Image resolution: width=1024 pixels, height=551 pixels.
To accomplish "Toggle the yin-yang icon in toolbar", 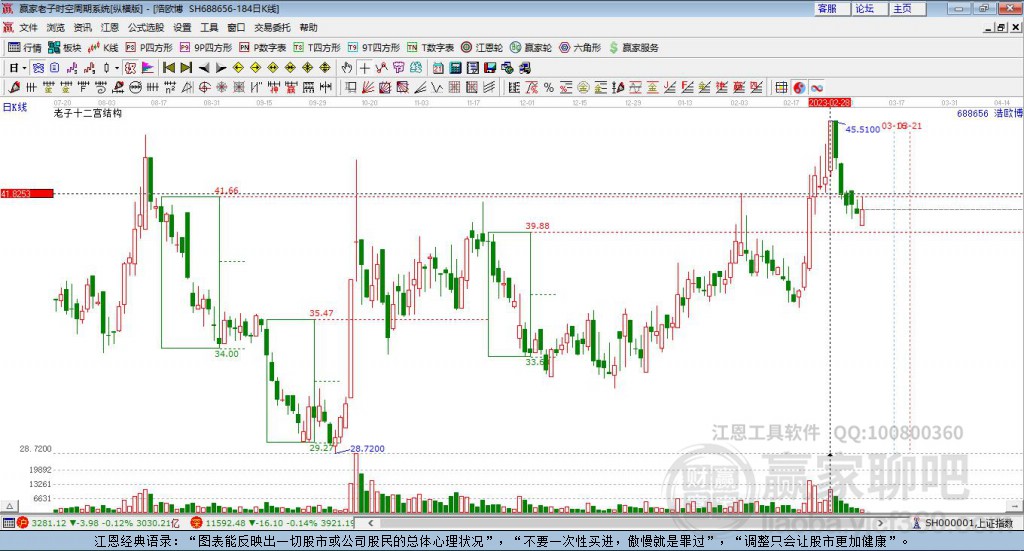I will (799, 87).
